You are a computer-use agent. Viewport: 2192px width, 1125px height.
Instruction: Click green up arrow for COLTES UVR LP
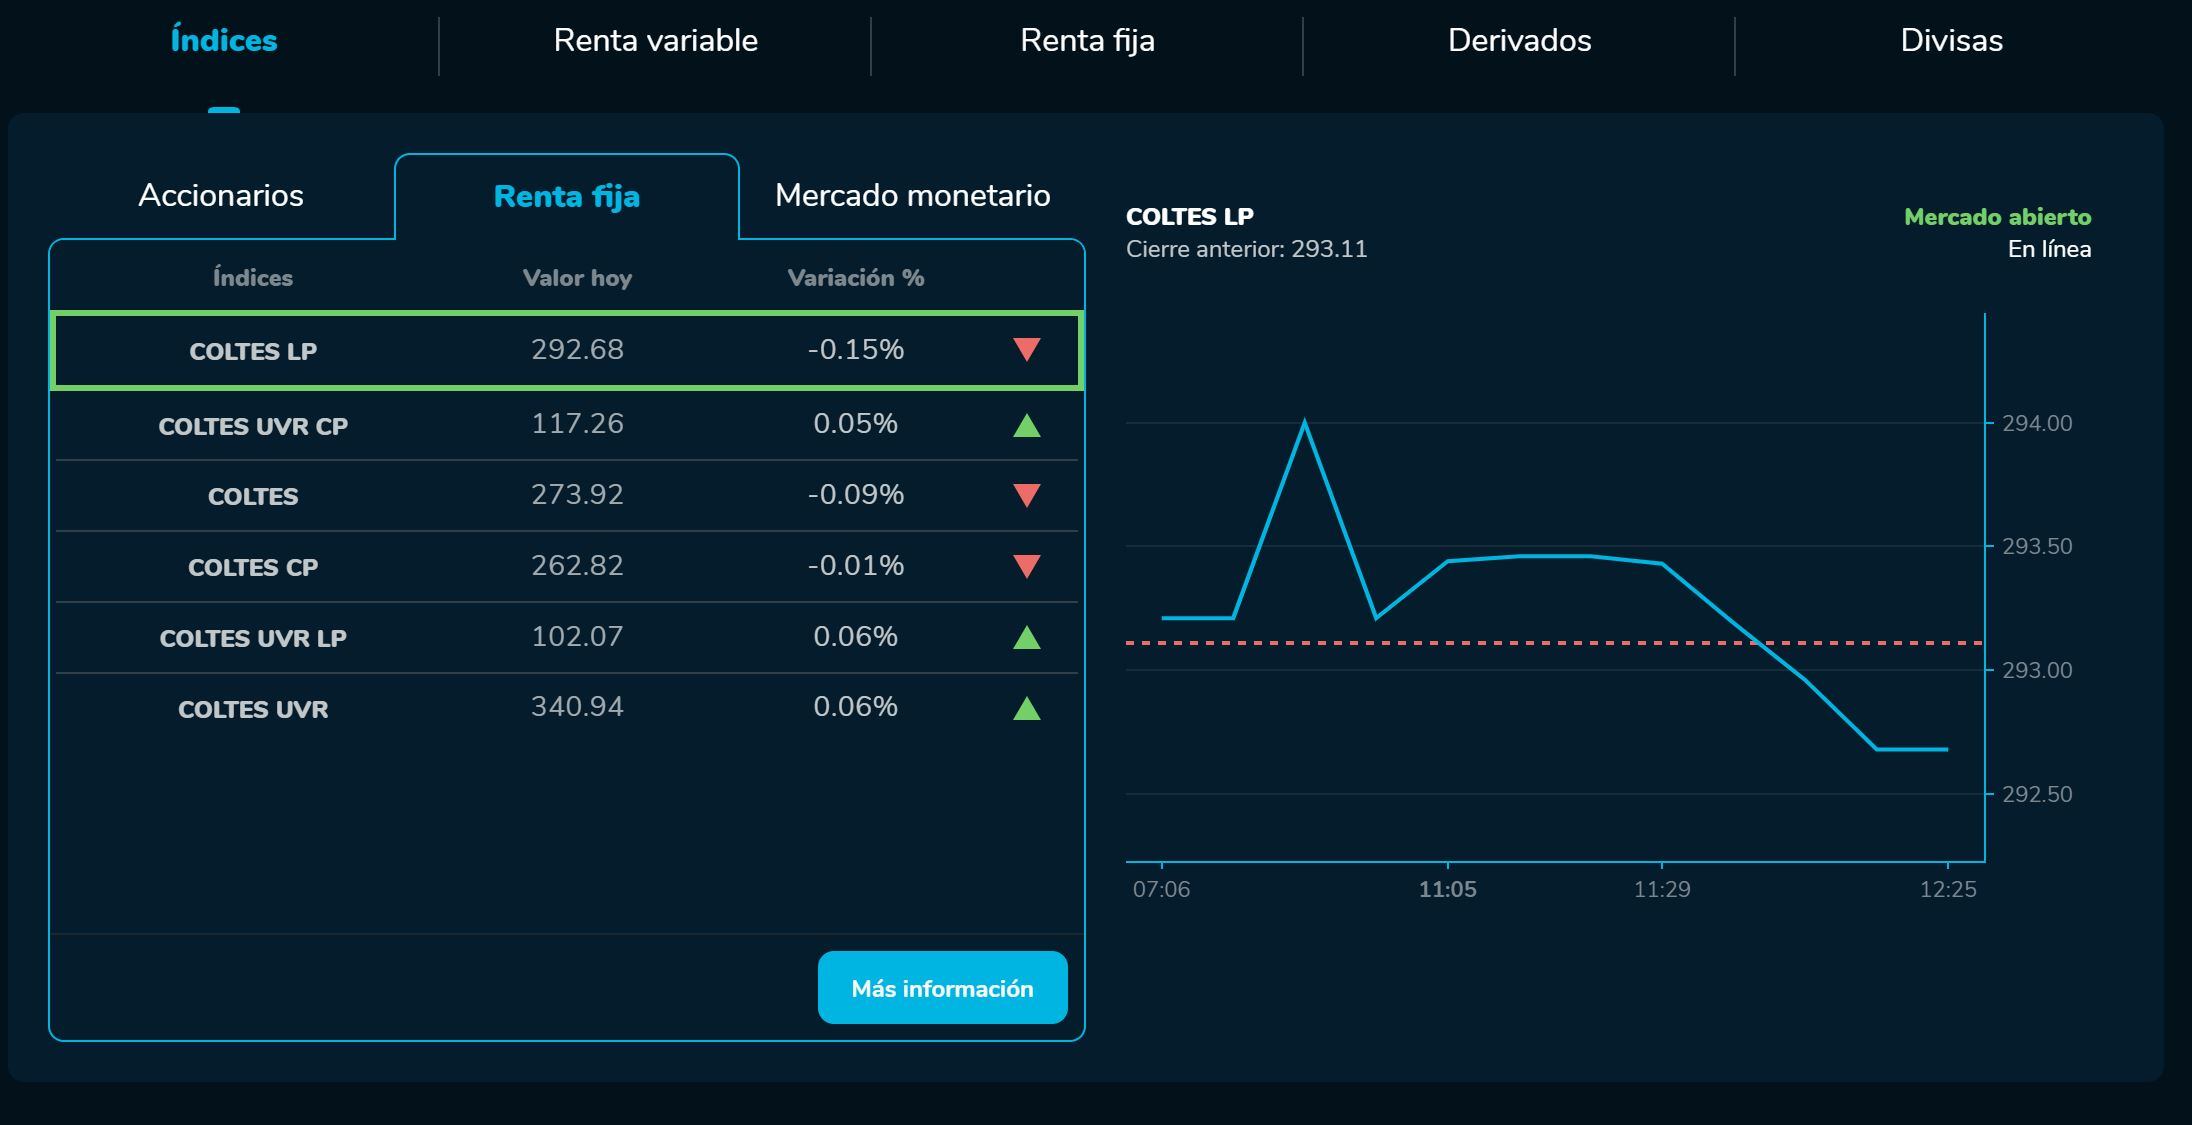click(1026, 637)
